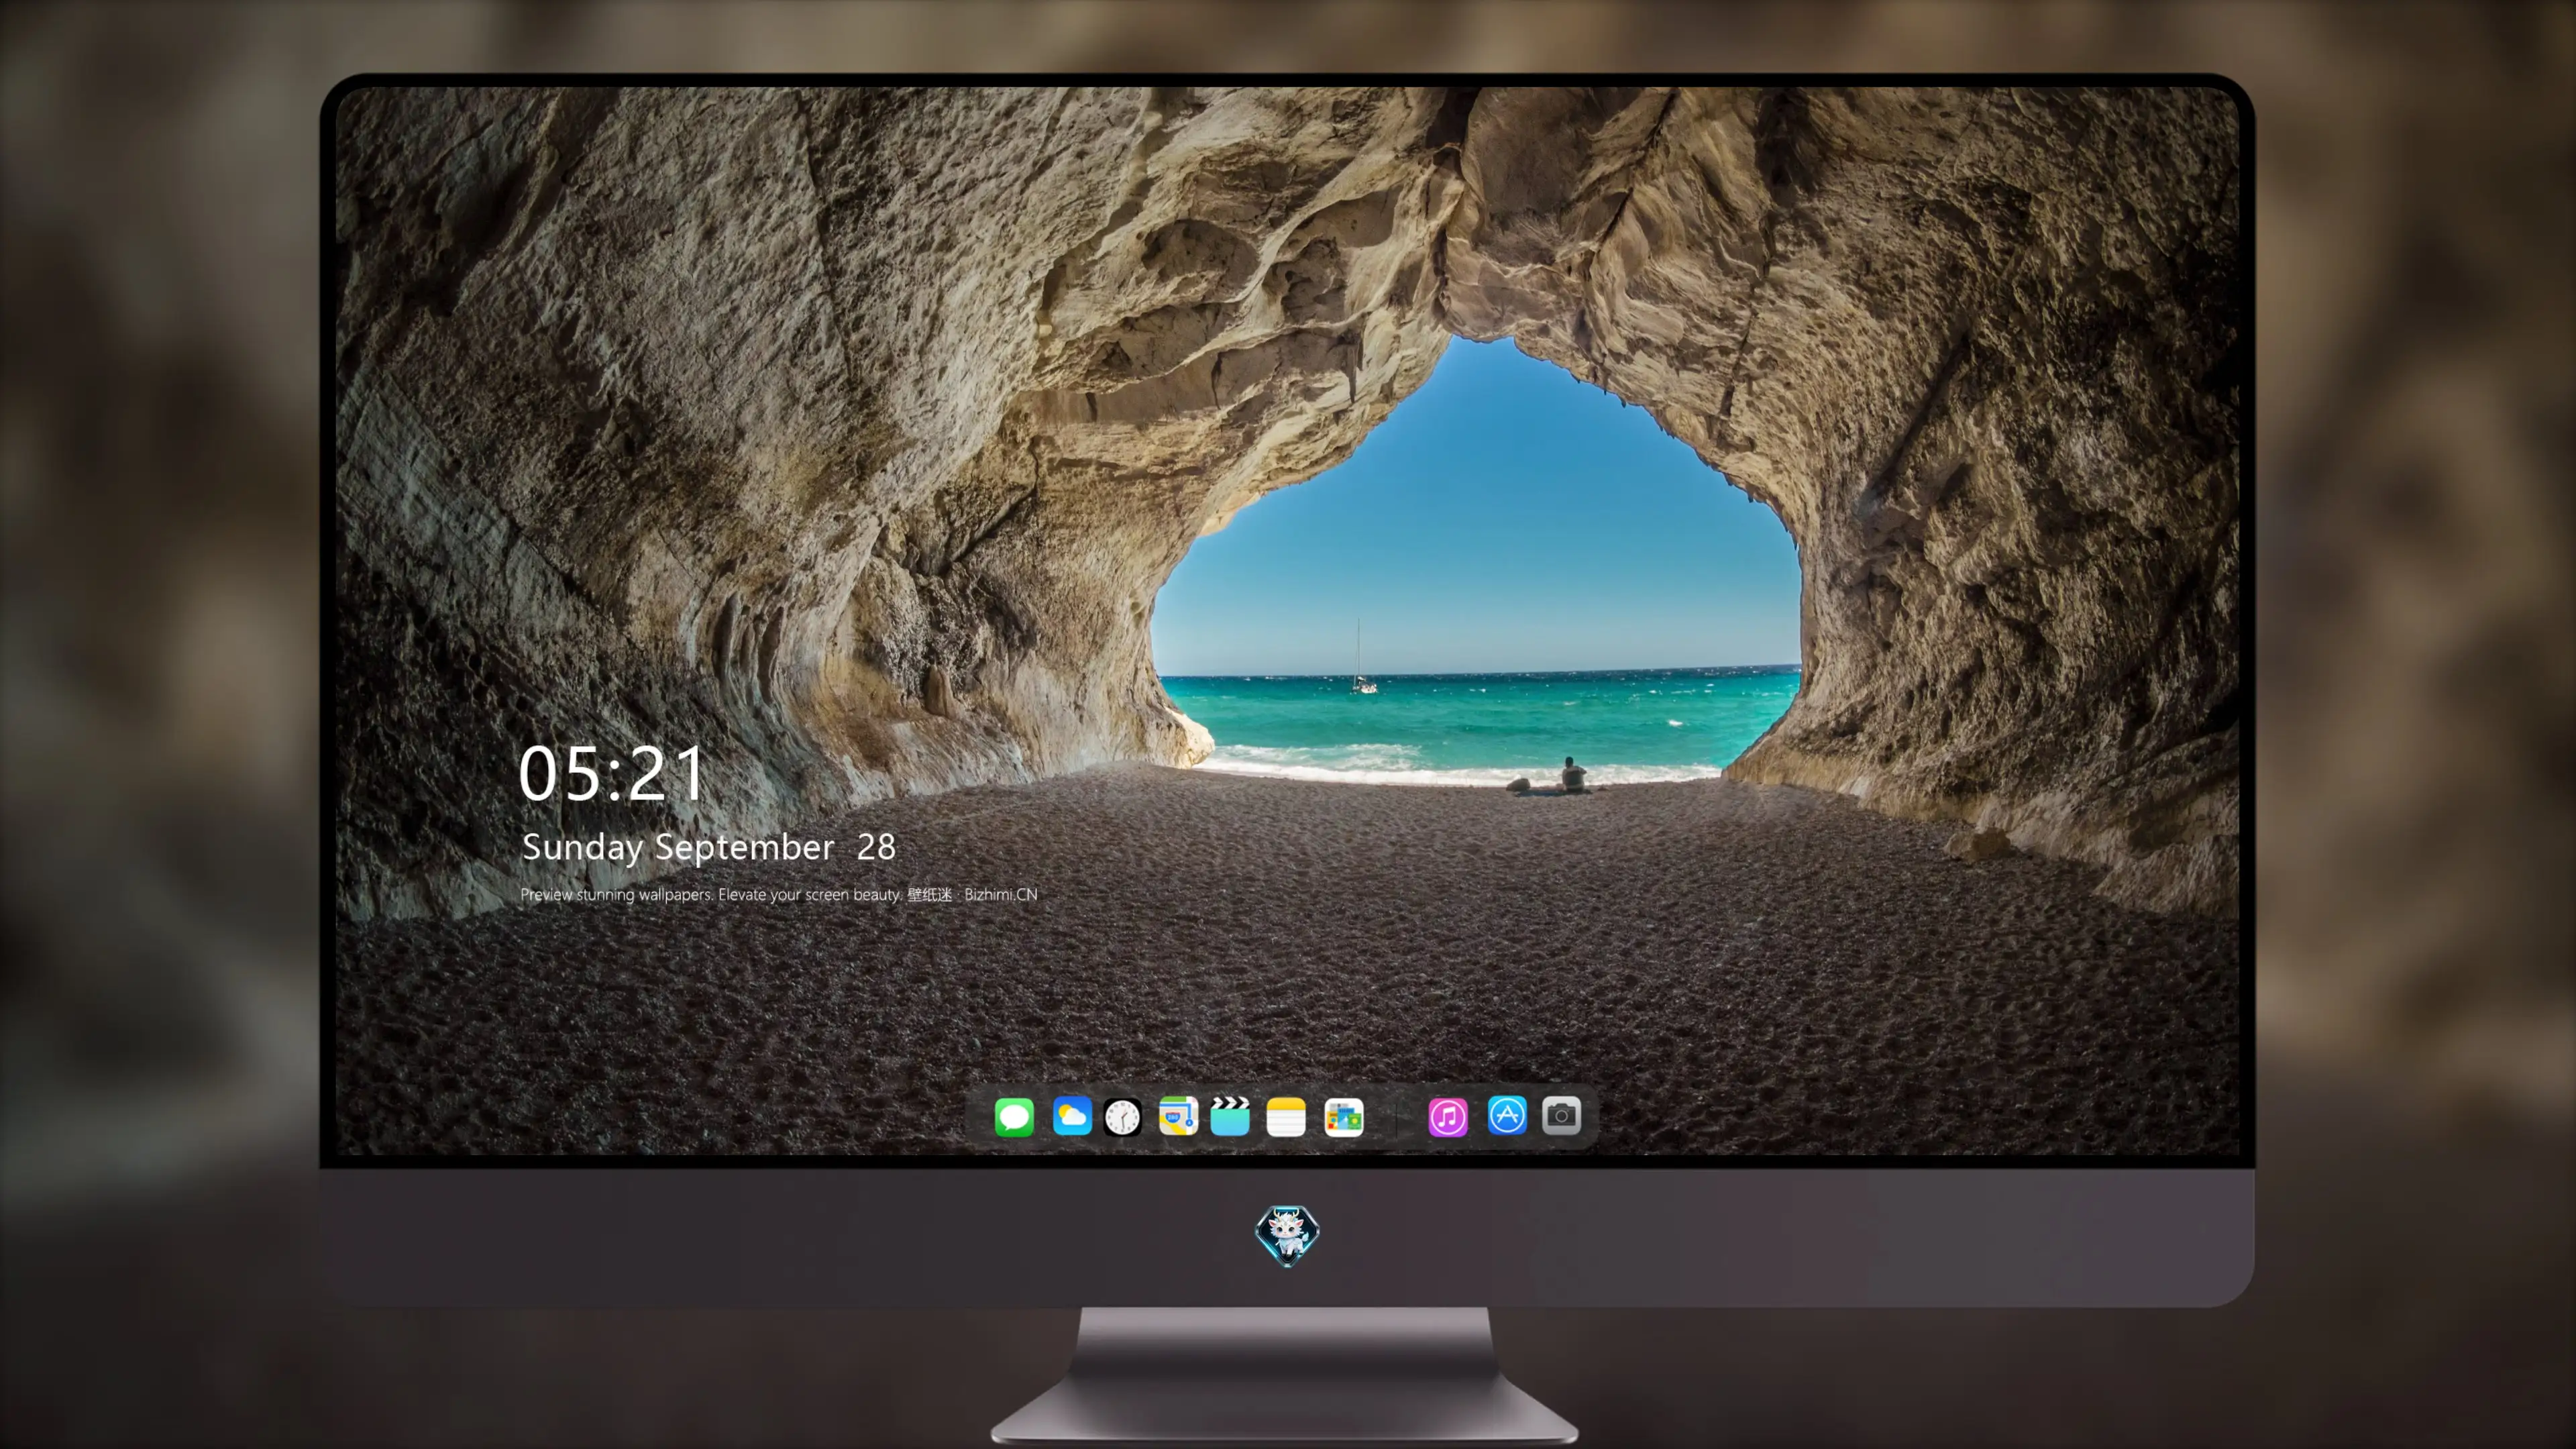Image resolution: width=2576 pixels, height=1449 pixels.
Task: Open the blue App Store icon
Action: pyautogui.click(x=1507, y=1116)
